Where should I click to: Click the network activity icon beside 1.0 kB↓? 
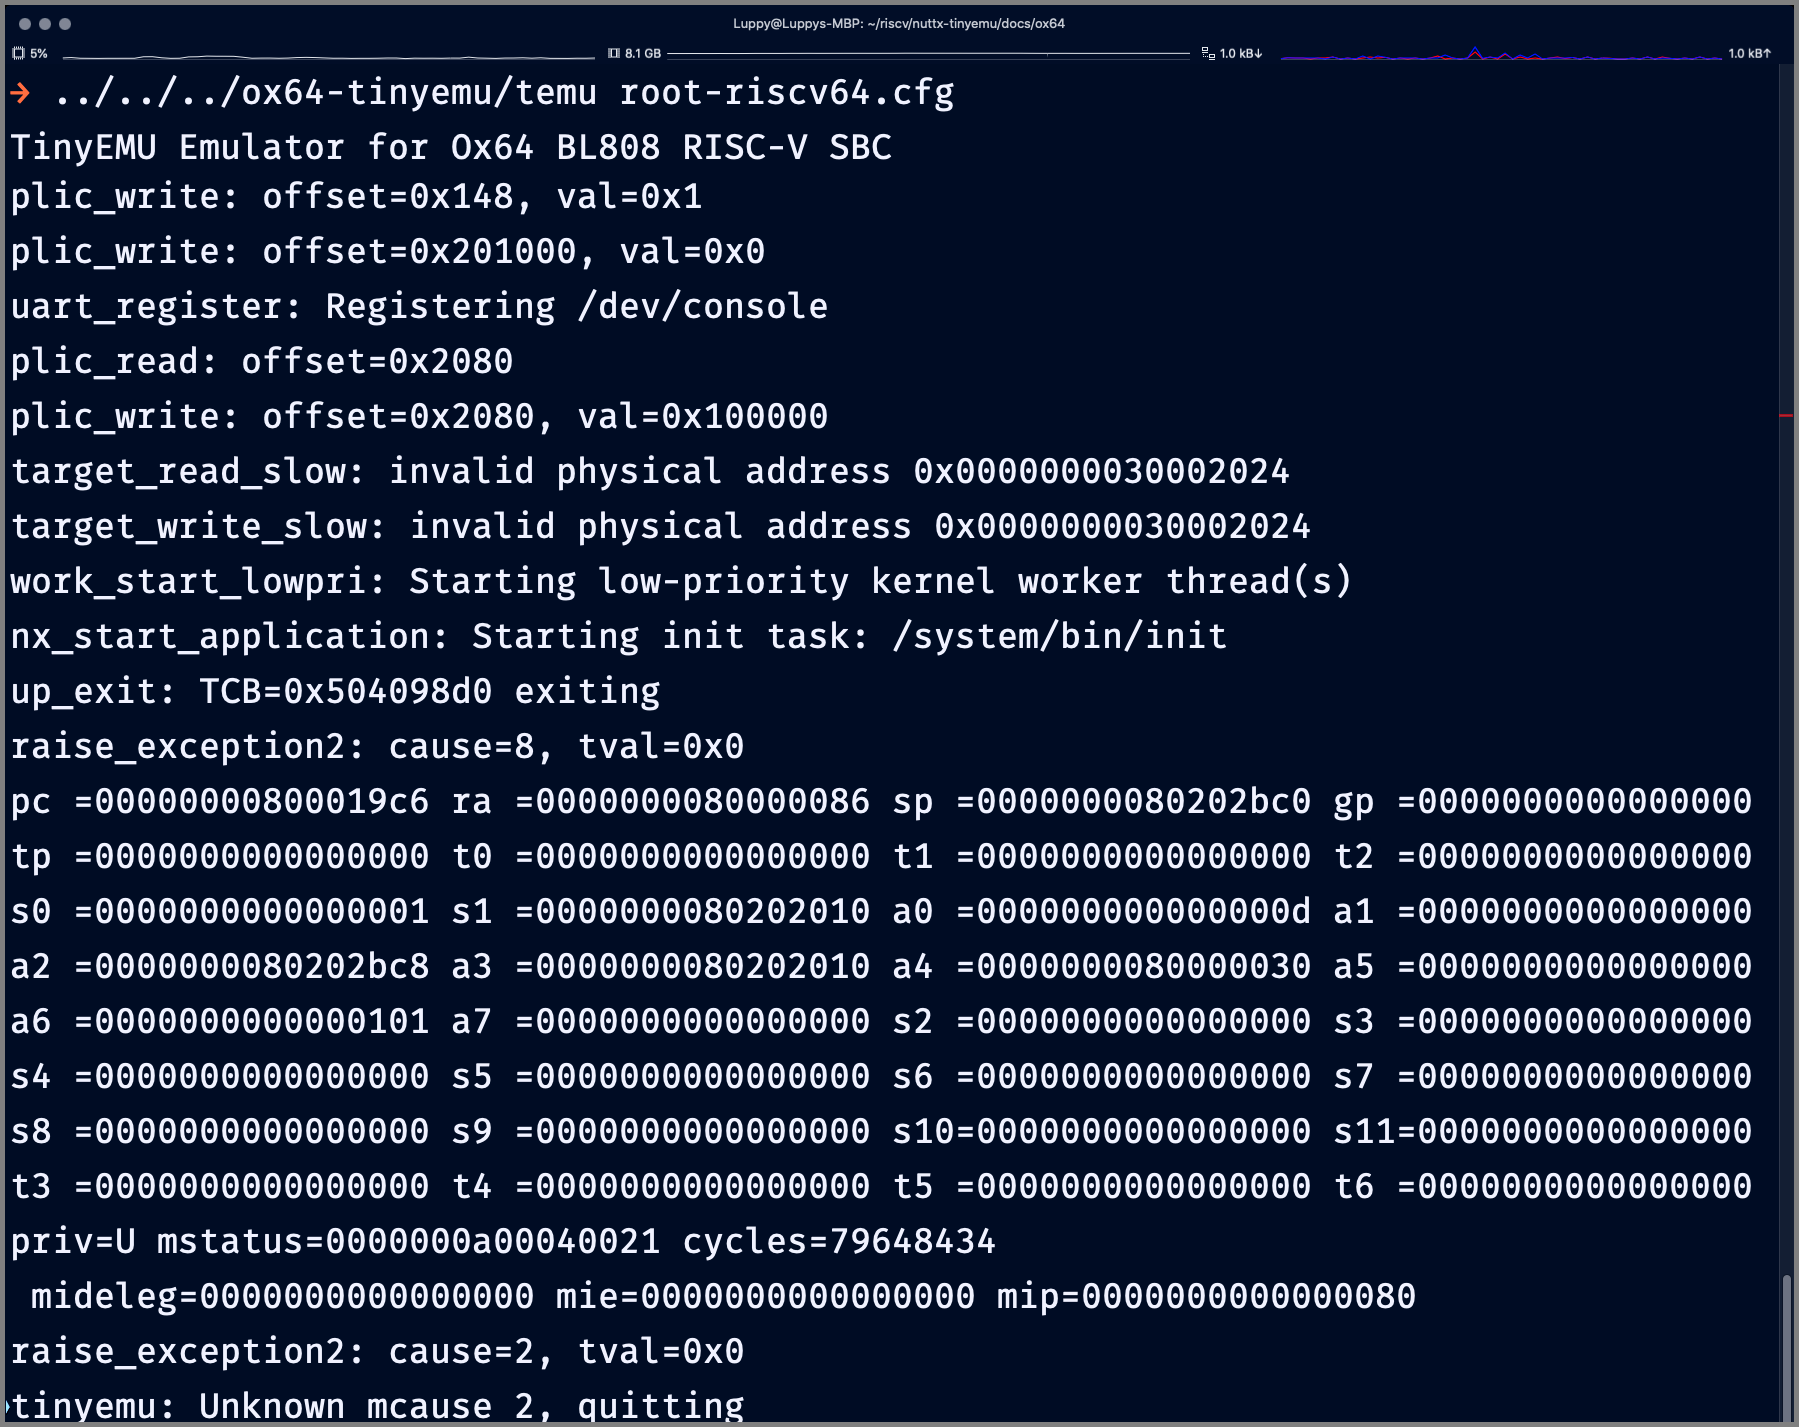1207,54
